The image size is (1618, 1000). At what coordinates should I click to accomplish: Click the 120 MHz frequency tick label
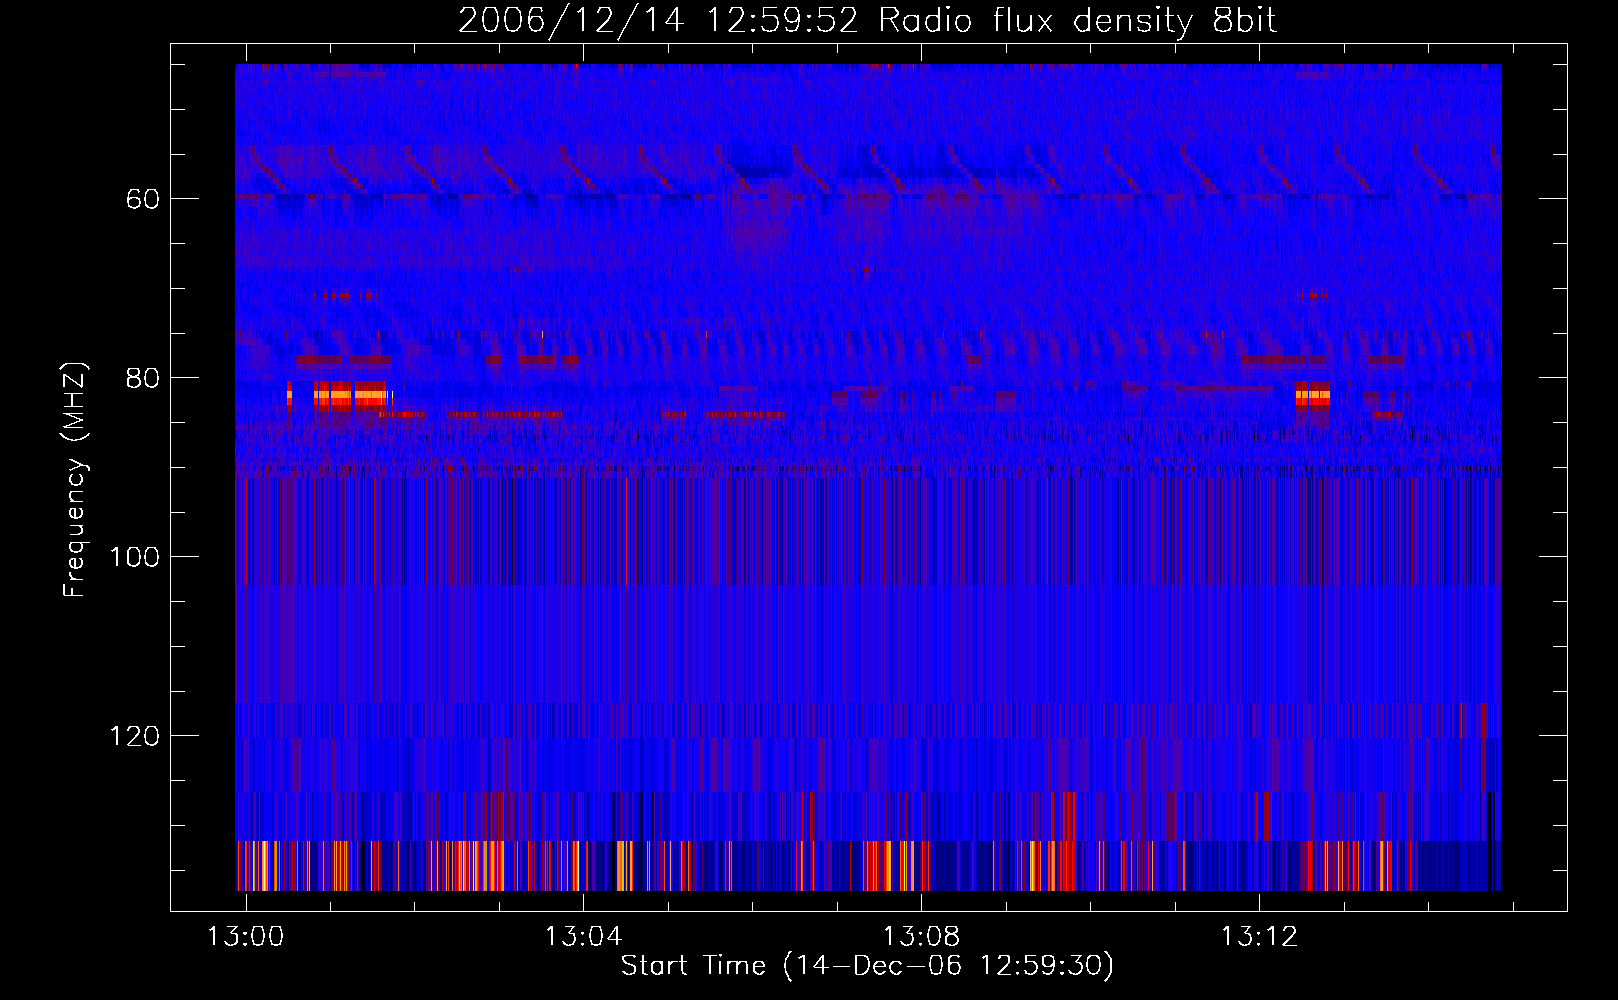pos(135,736)
